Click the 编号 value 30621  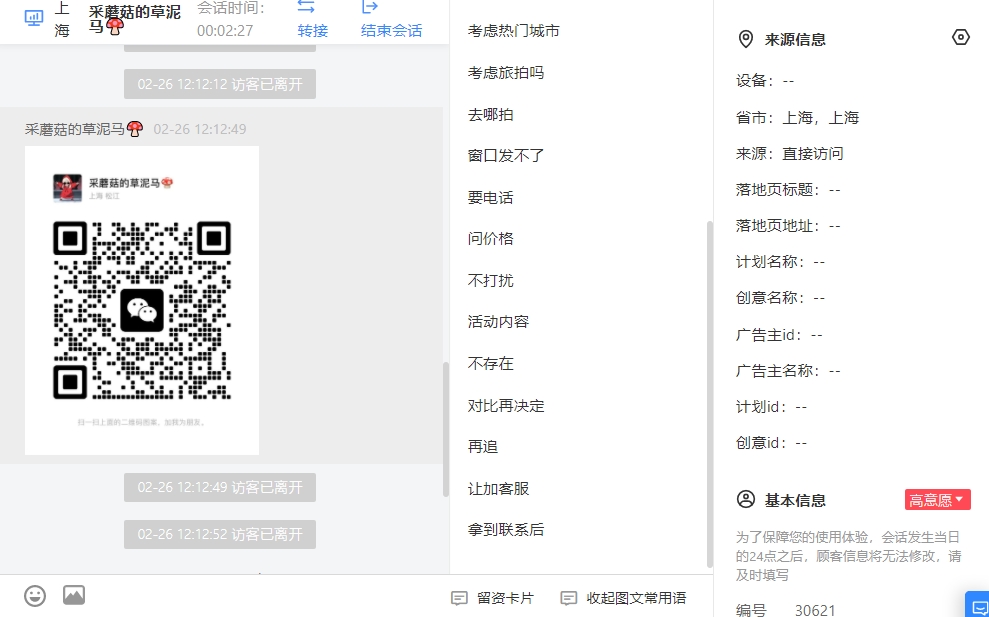pos(815,610)
